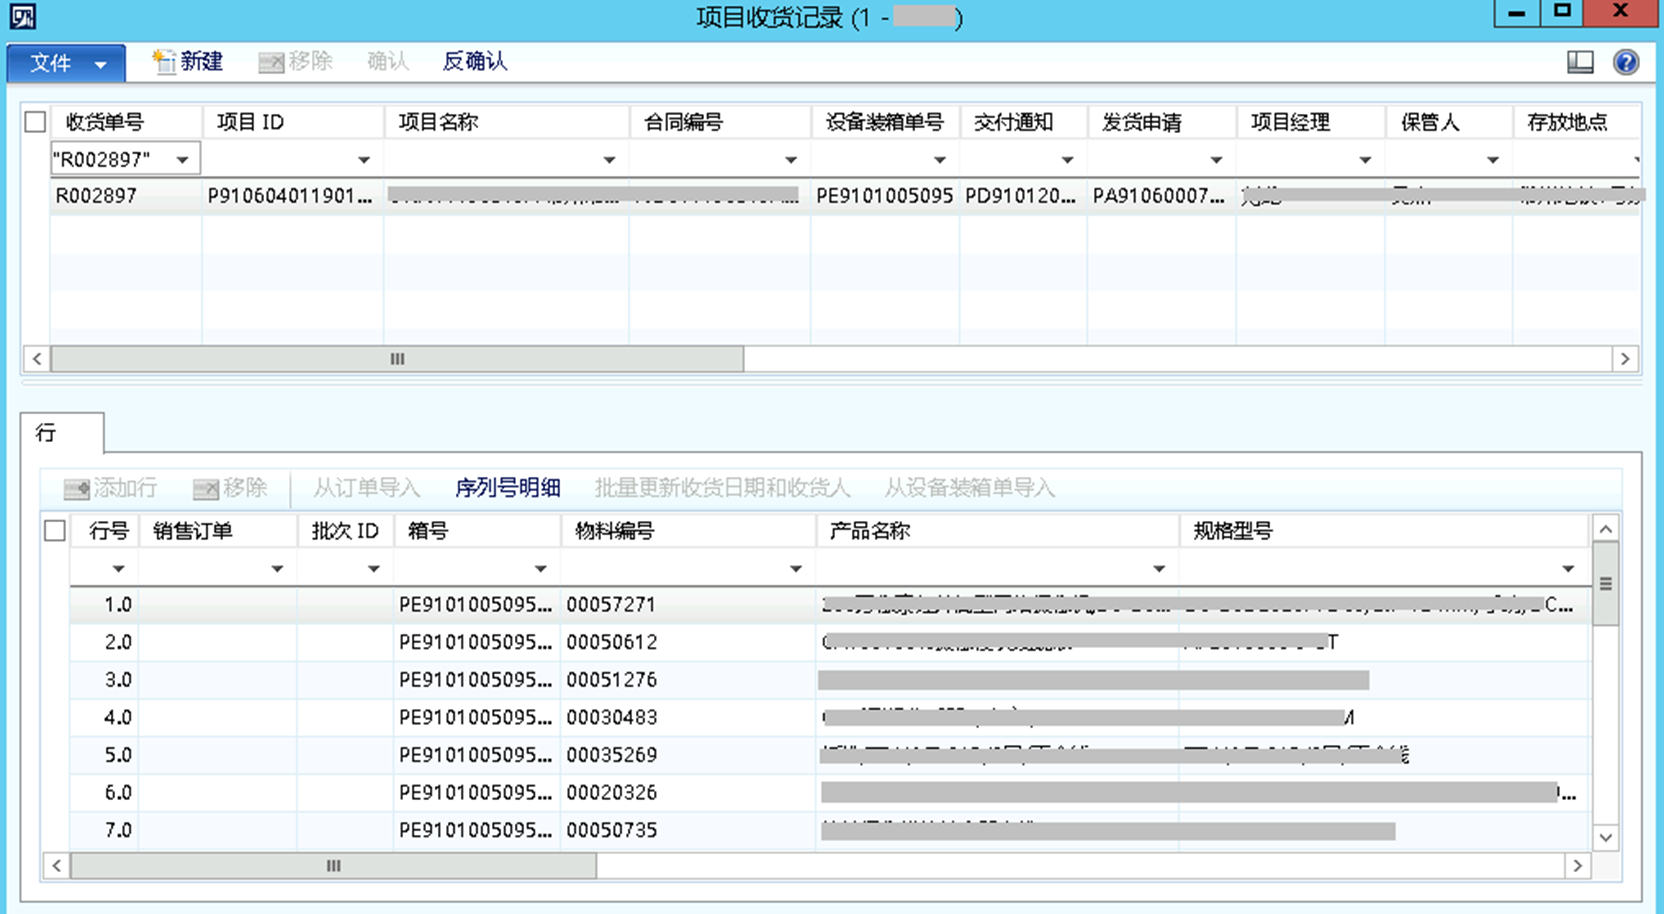
Task: Click the header grid scroll-left arrow
Action: [37, 359]
